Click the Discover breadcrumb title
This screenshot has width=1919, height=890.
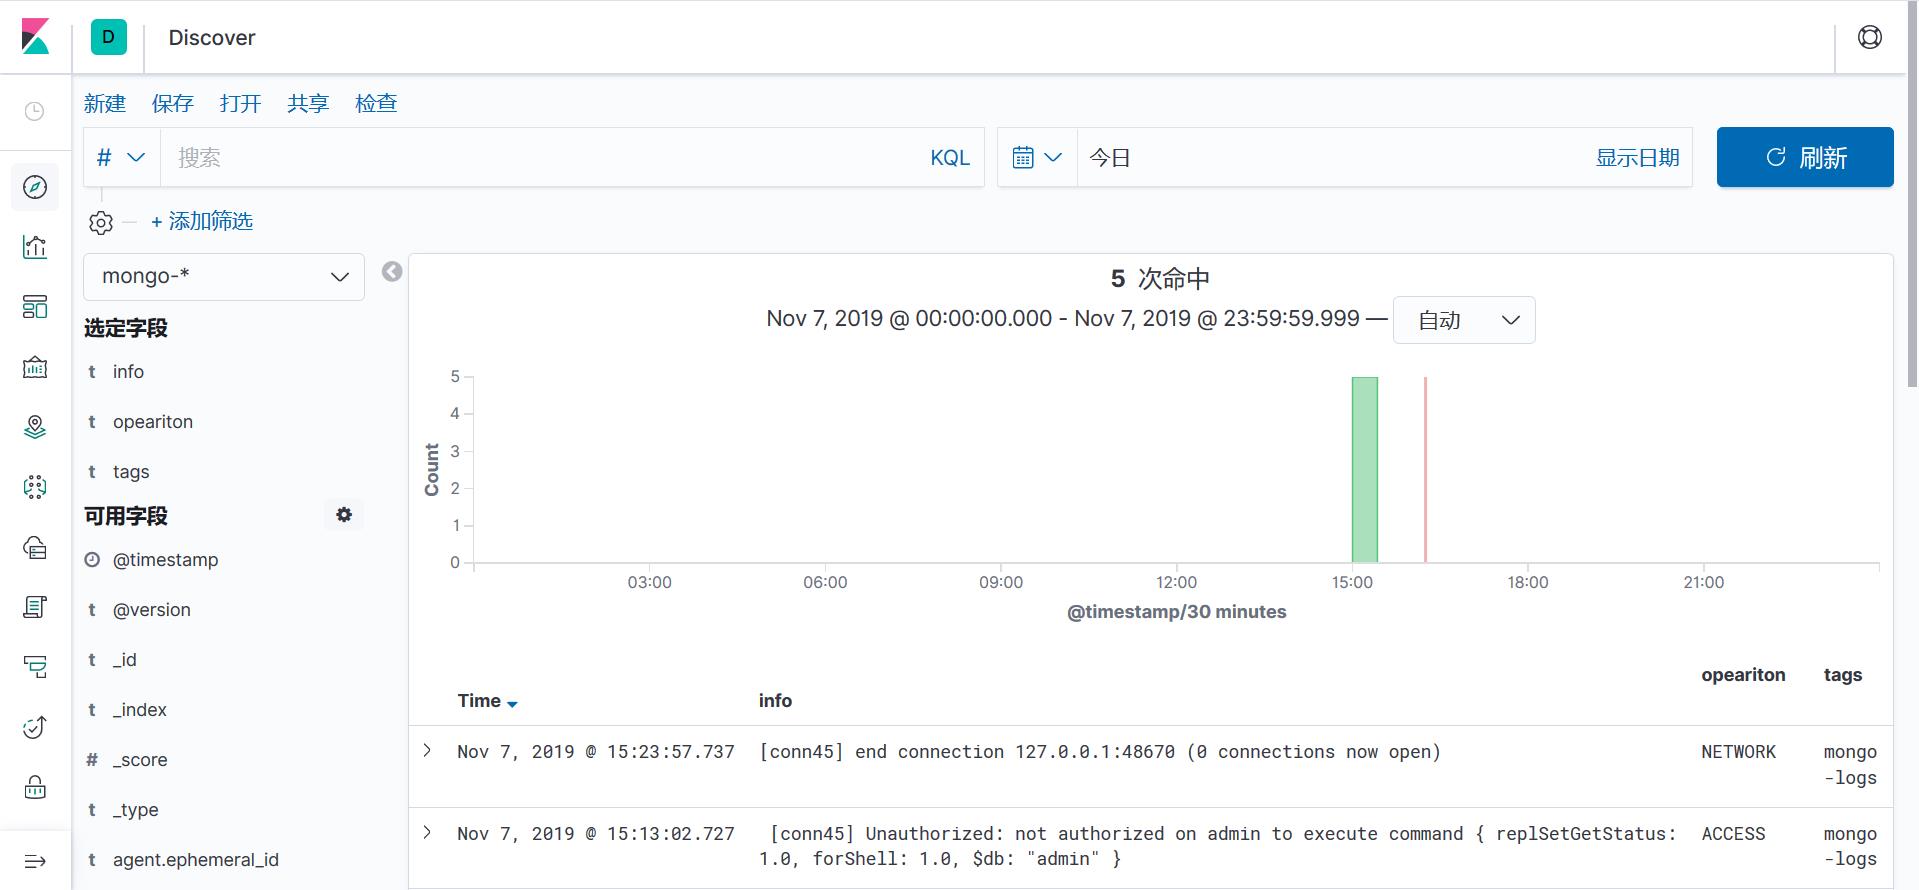click(x=212, y=38)
